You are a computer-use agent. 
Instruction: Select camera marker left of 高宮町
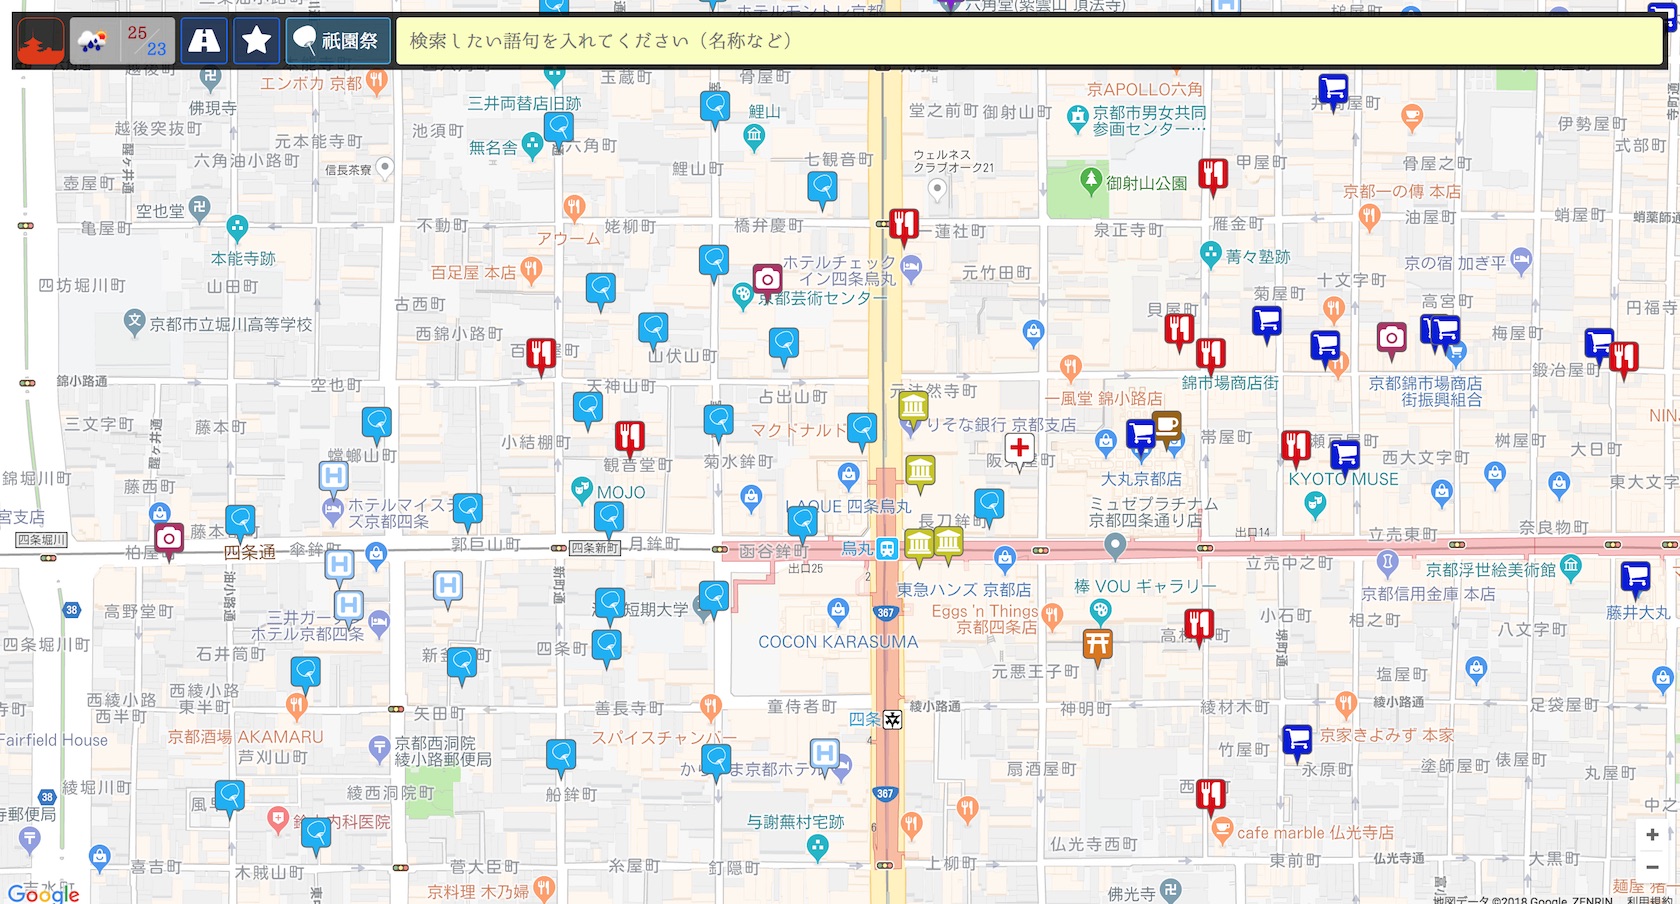click(1391, 339)
